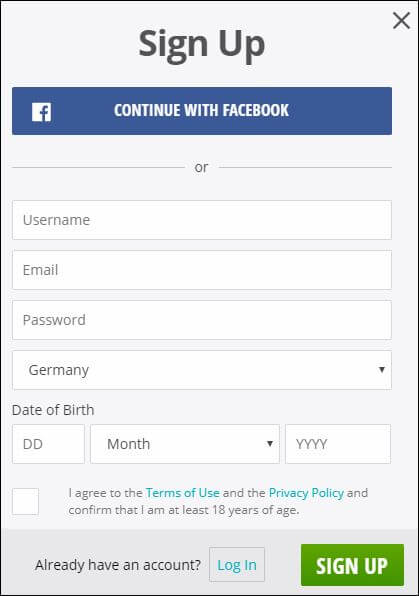
Task: Open the Terms of Use link
Action: (183, 493)
